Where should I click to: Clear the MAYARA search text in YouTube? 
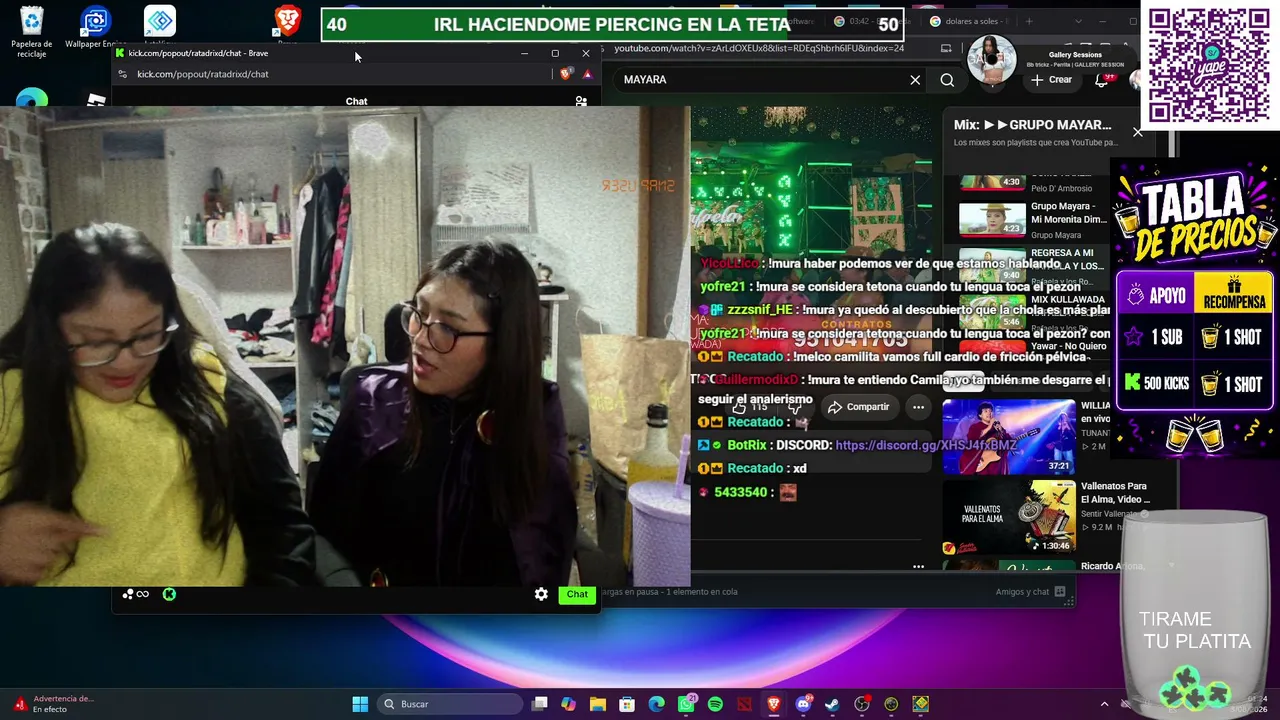pos(915,80)
